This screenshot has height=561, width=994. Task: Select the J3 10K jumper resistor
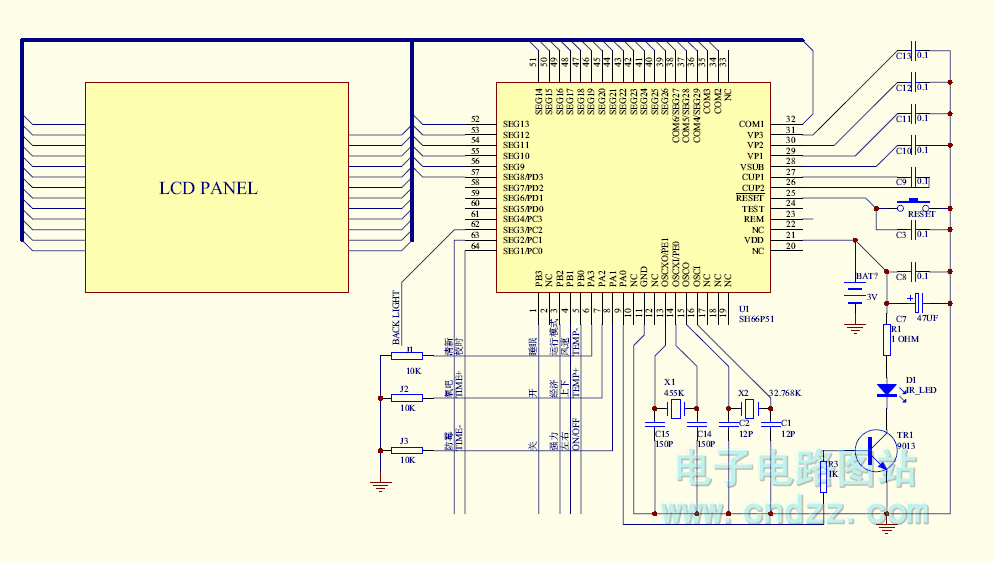tap(407, 451)
